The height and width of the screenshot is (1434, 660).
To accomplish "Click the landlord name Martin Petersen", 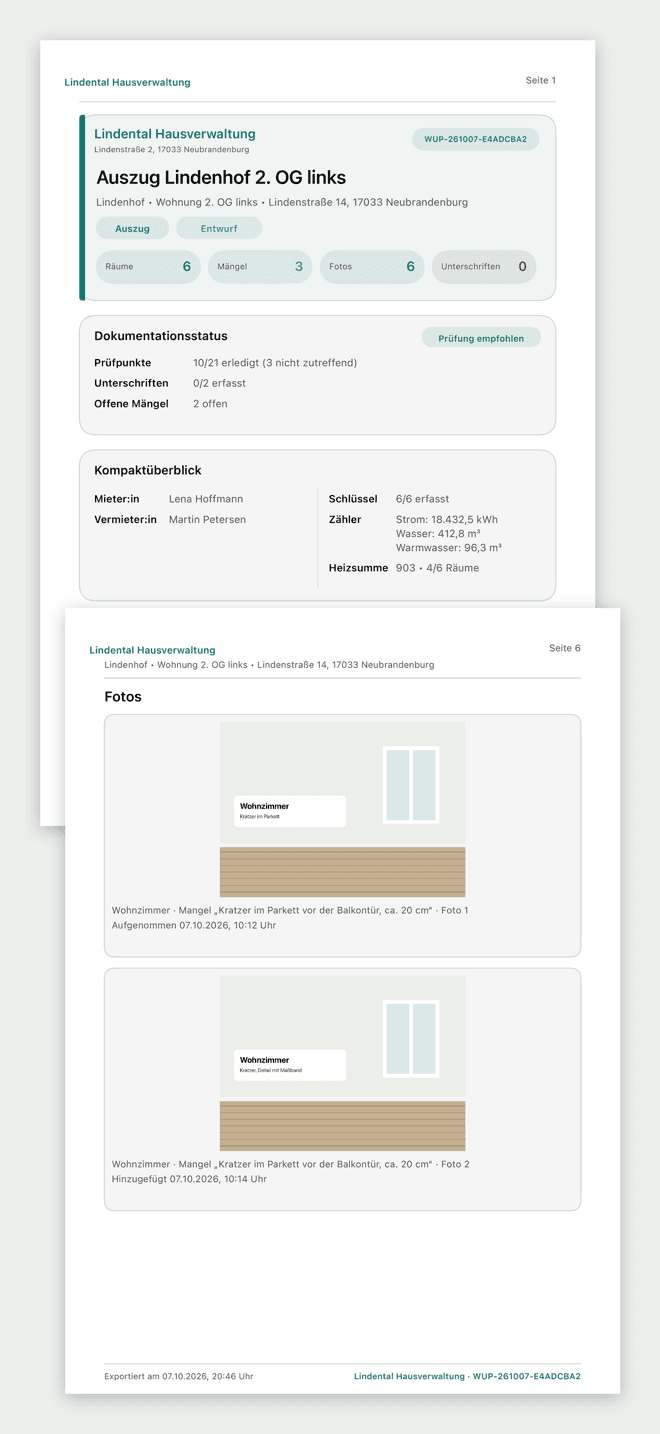I will (x=207, y=520).
